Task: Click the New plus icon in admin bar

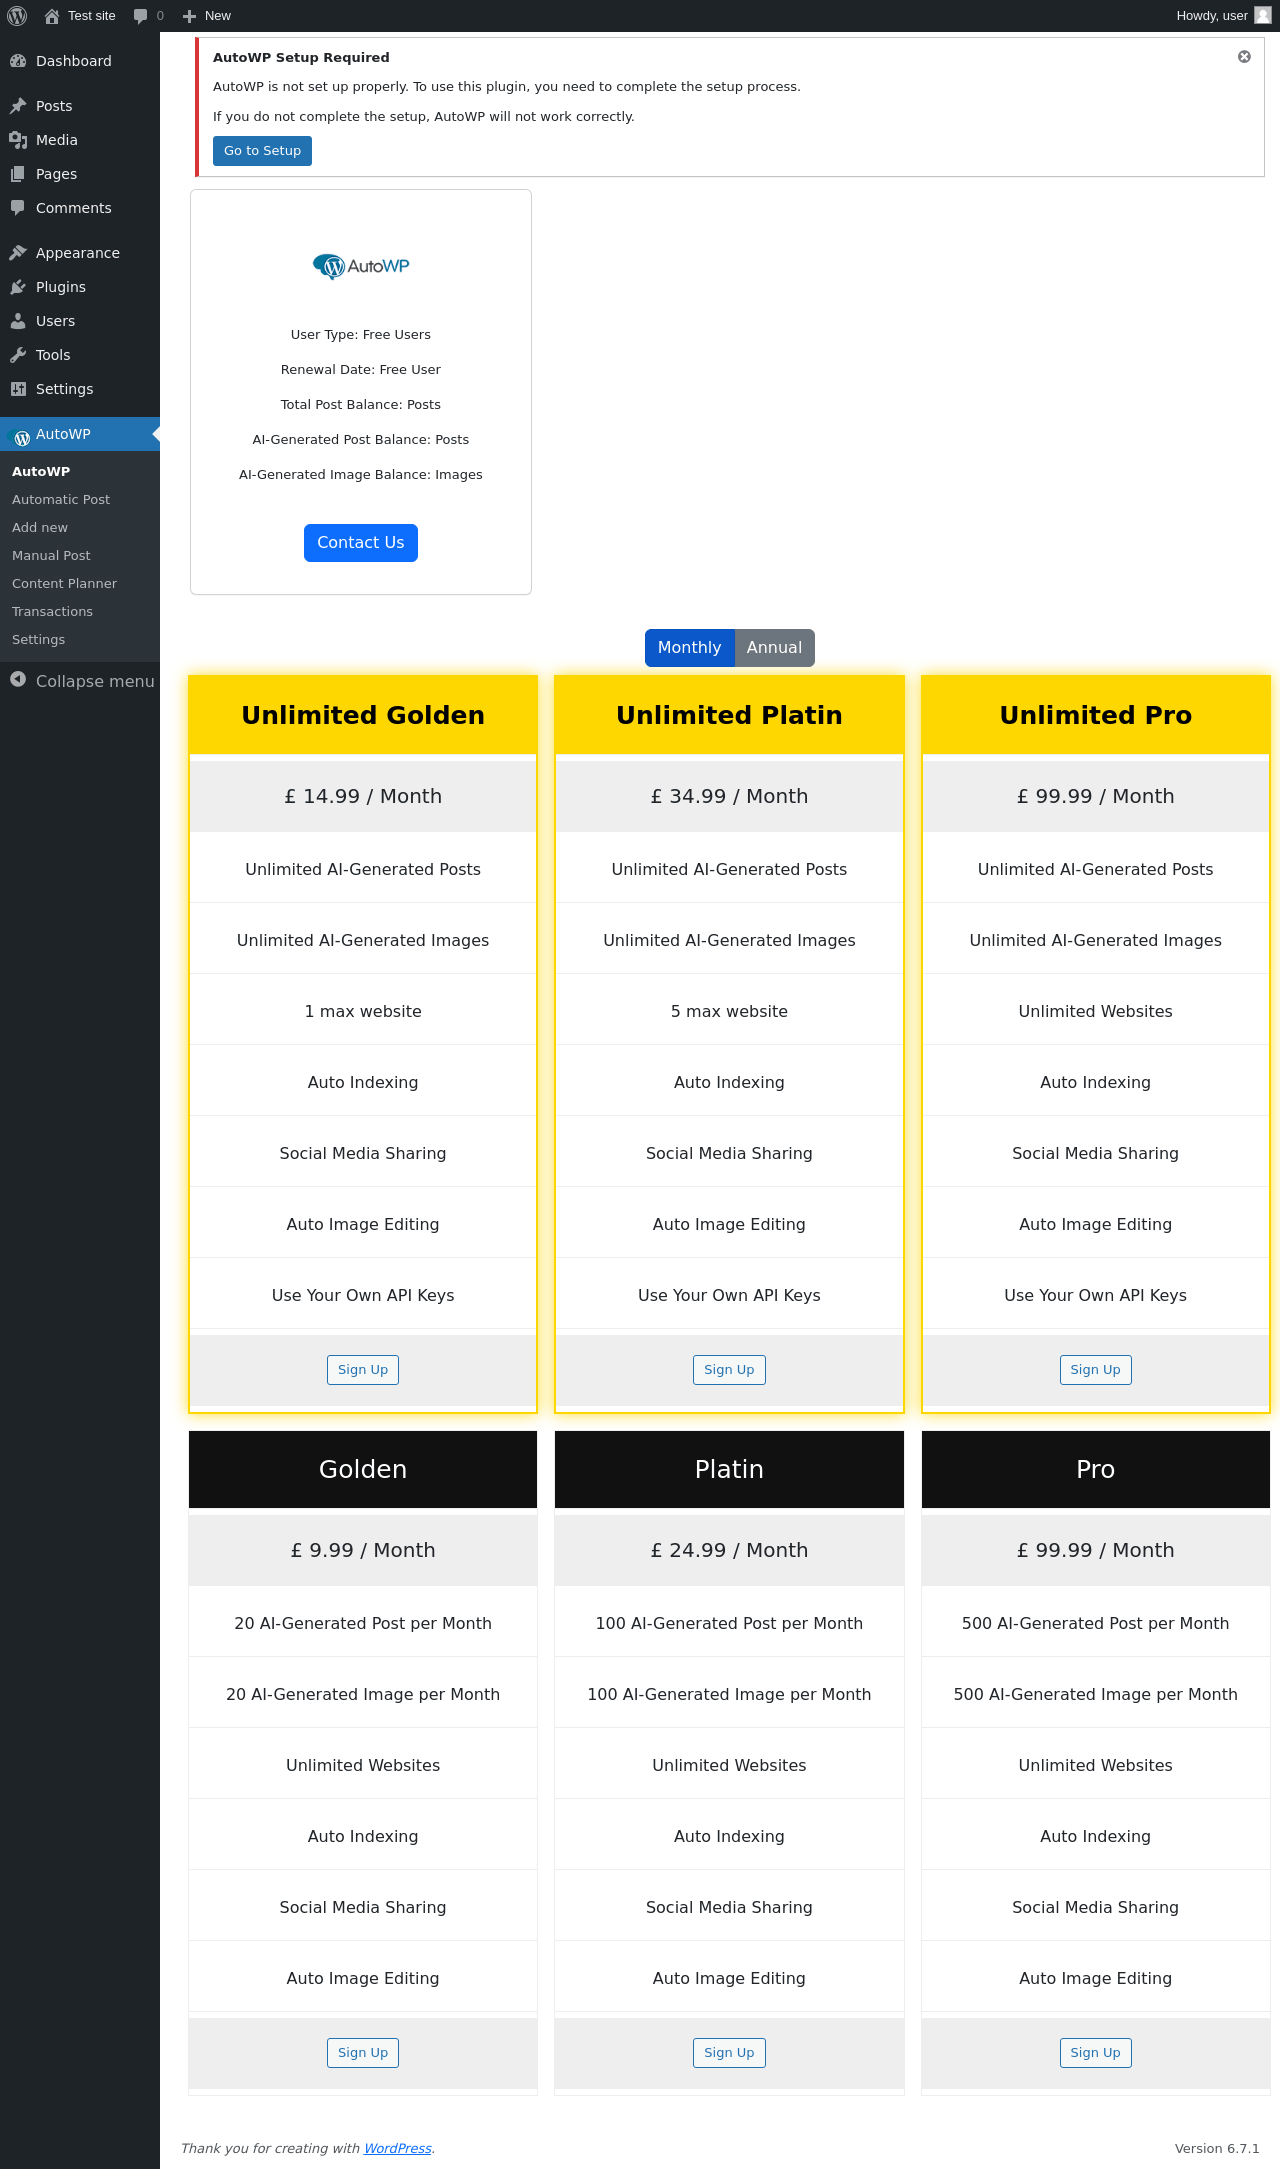Action: [x=189, y=16]
